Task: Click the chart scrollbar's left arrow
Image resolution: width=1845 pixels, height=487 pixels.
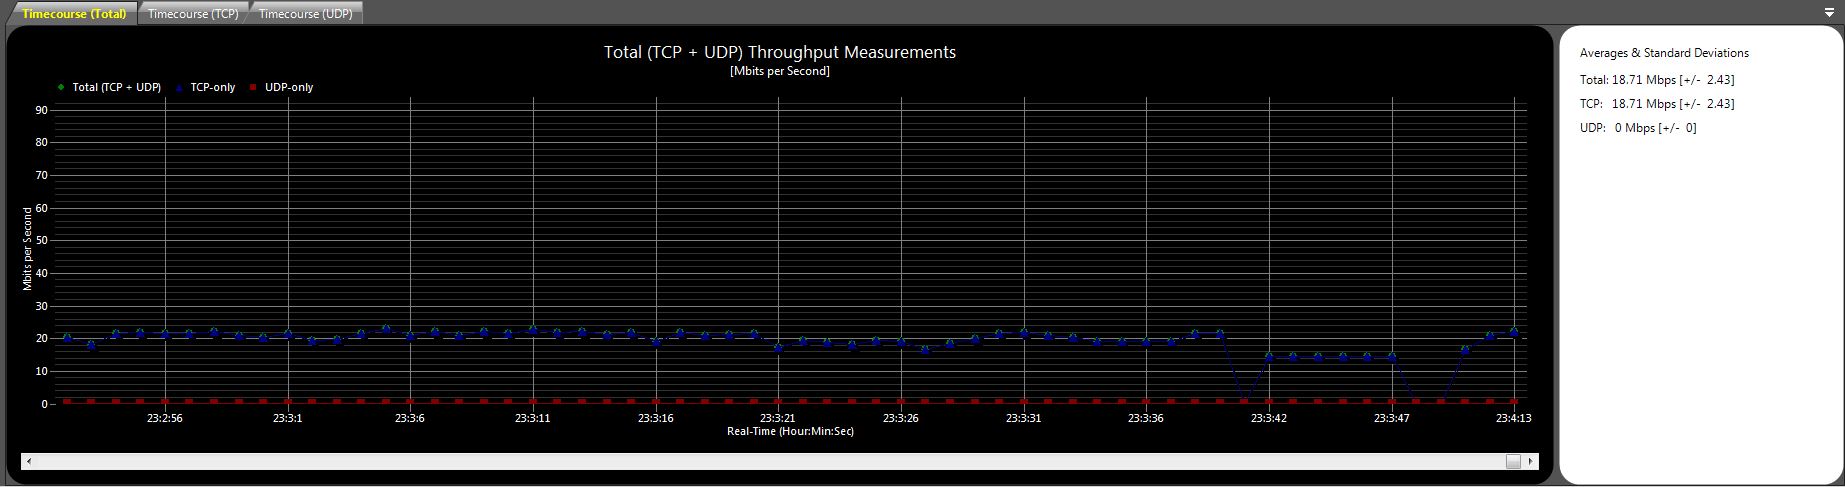Action: [29, 461]
